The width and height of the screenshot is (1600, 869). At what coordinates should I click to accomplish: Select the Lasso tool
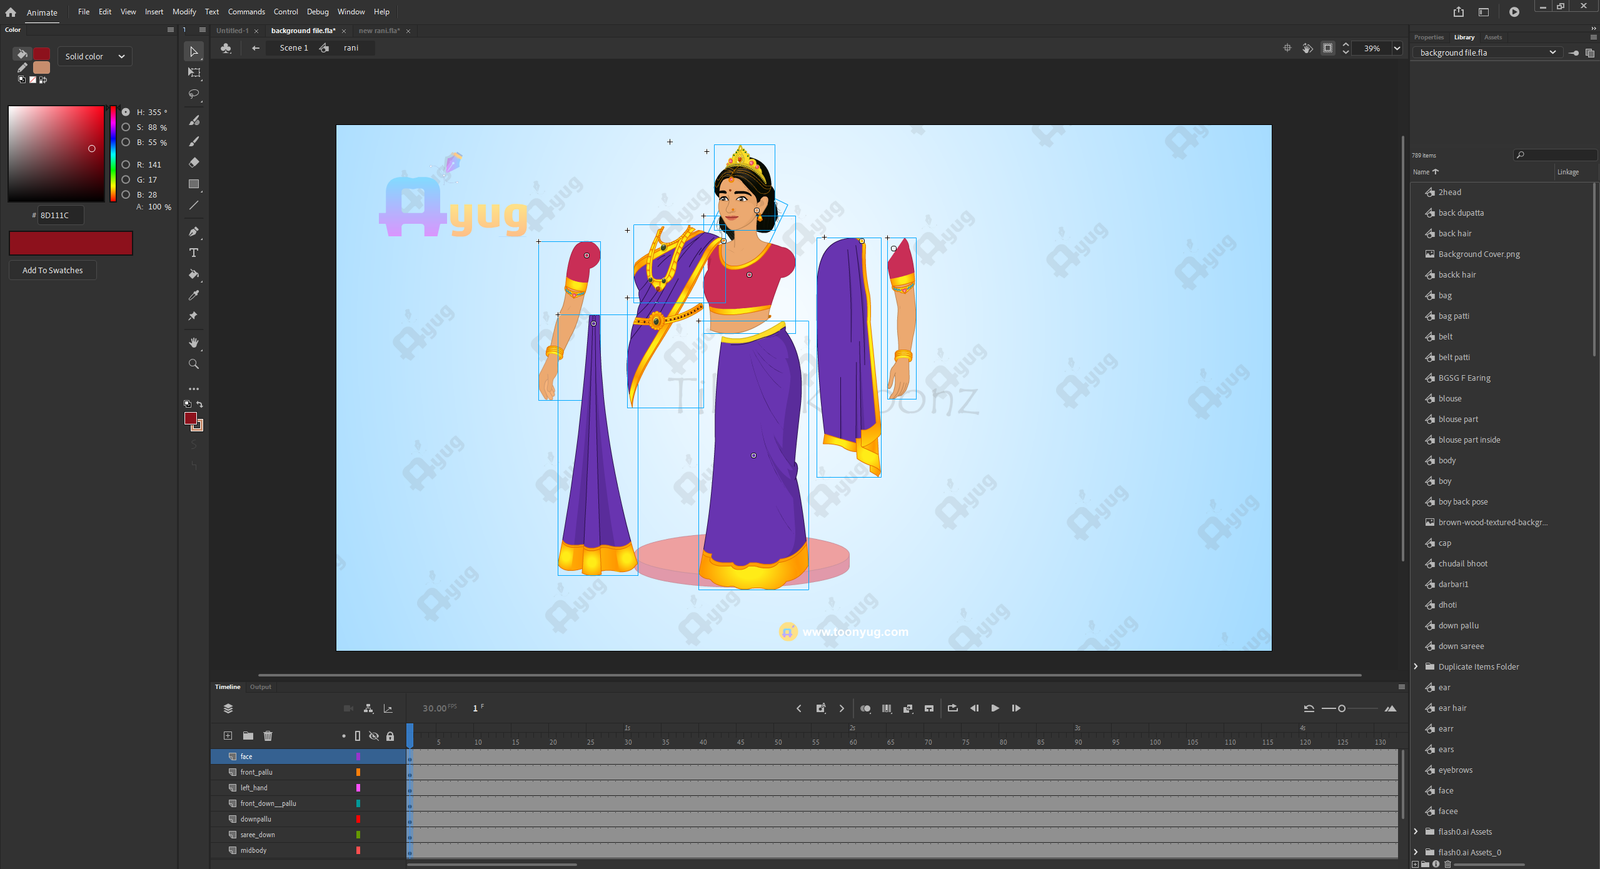[194, 94]
